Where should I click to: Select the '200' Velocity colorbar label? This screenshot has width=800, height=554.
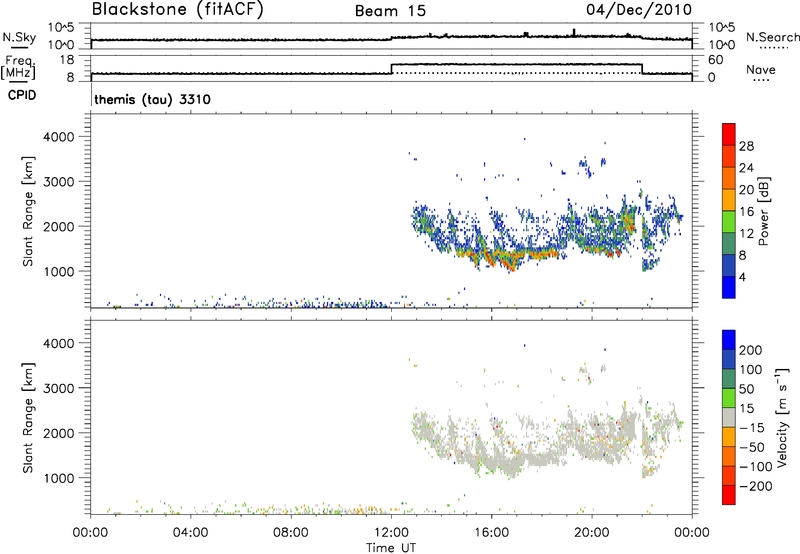751,350
